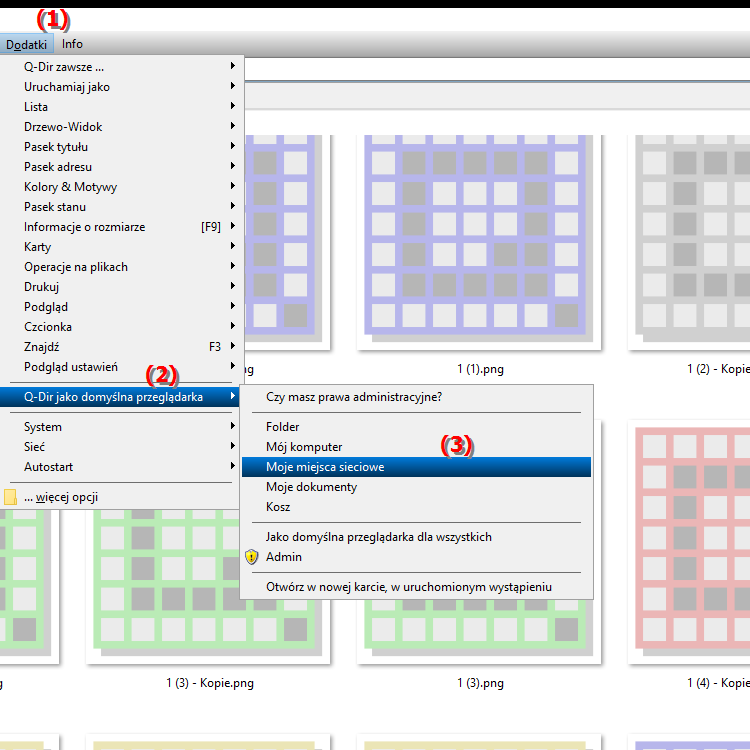750x750 pixels.
Task: Click the file name '1 (3).png'
Action: (x=480, y=683)
